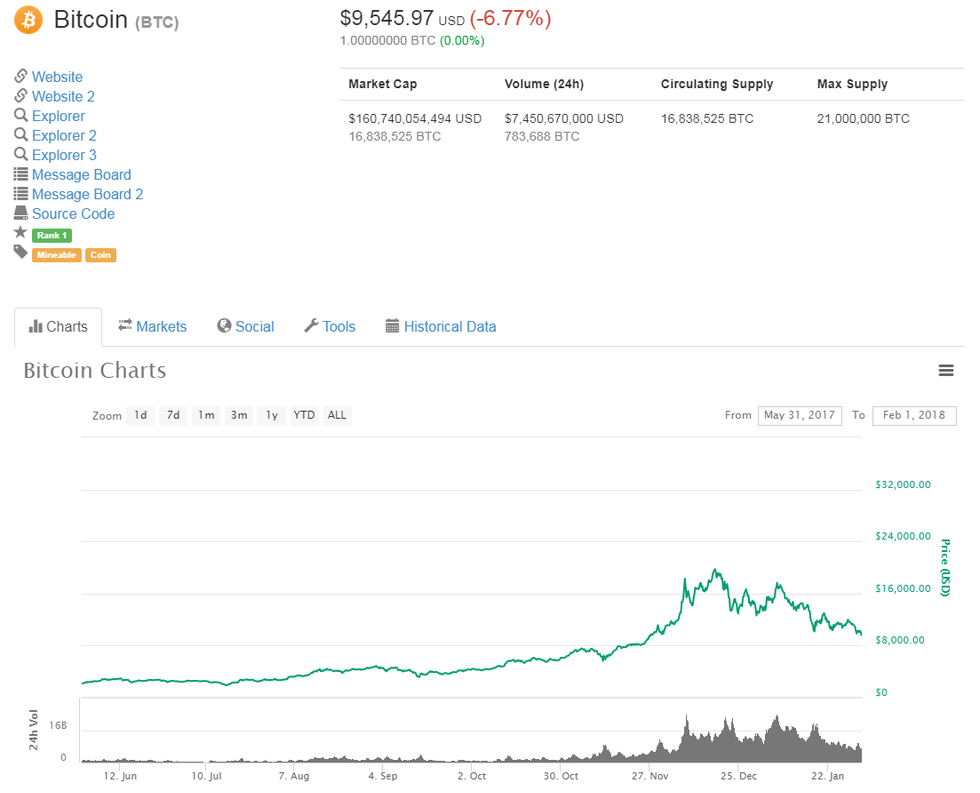Click the drive icon beside Source Code
980x793 pixels.
coord(21,213)
